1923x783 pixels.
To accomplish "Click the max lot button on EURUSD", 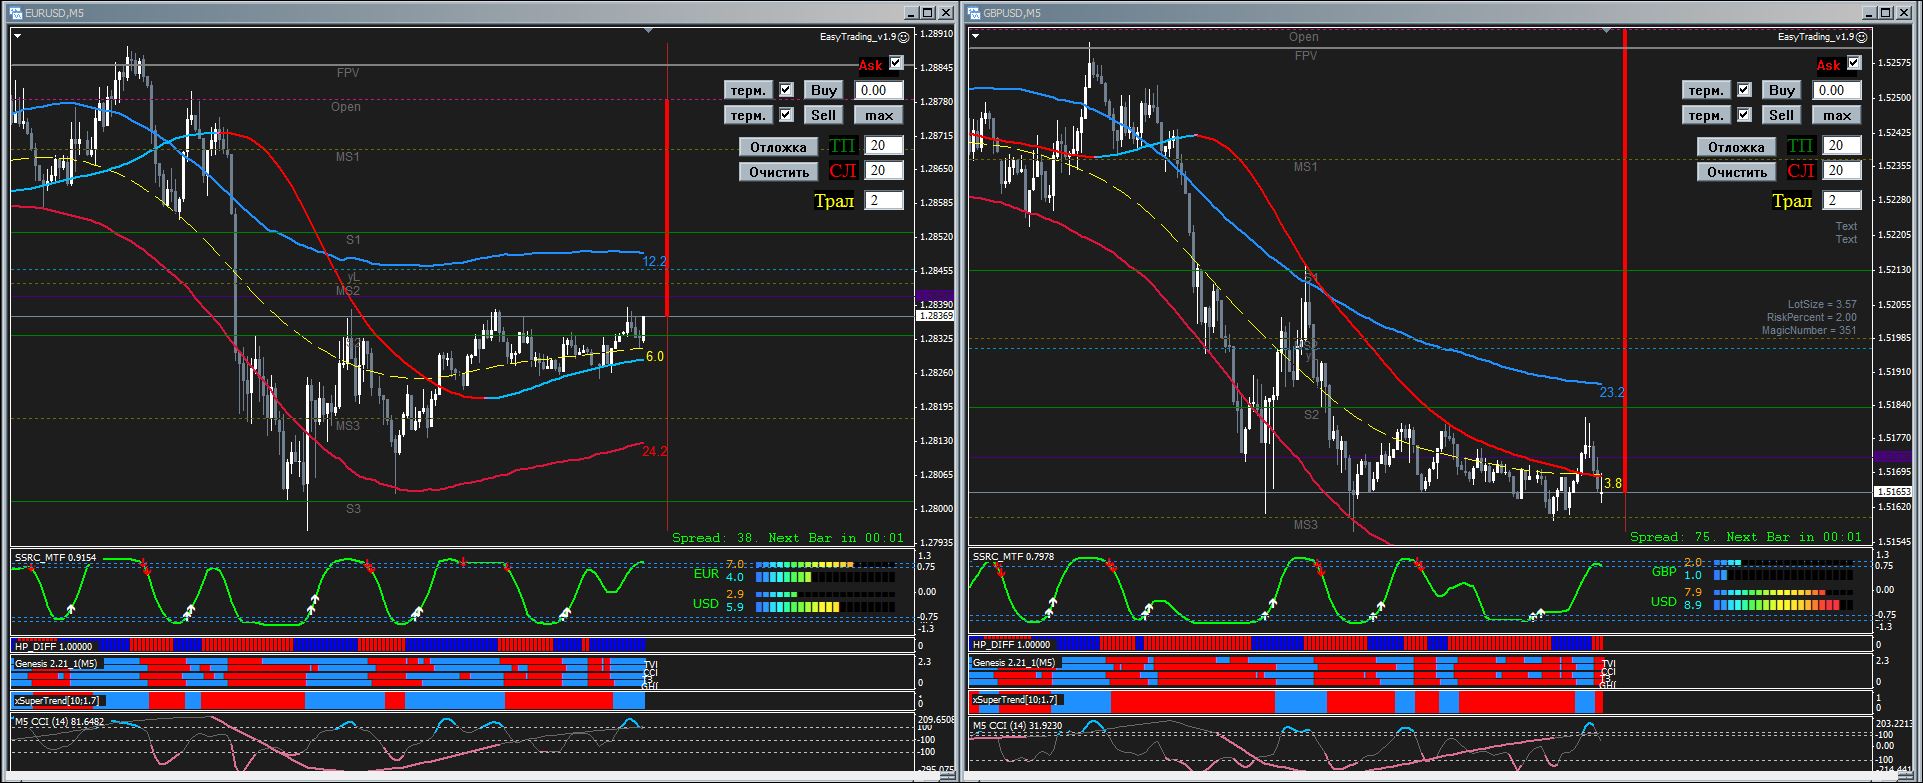I will pyautogui.click(x=879, y=115).
